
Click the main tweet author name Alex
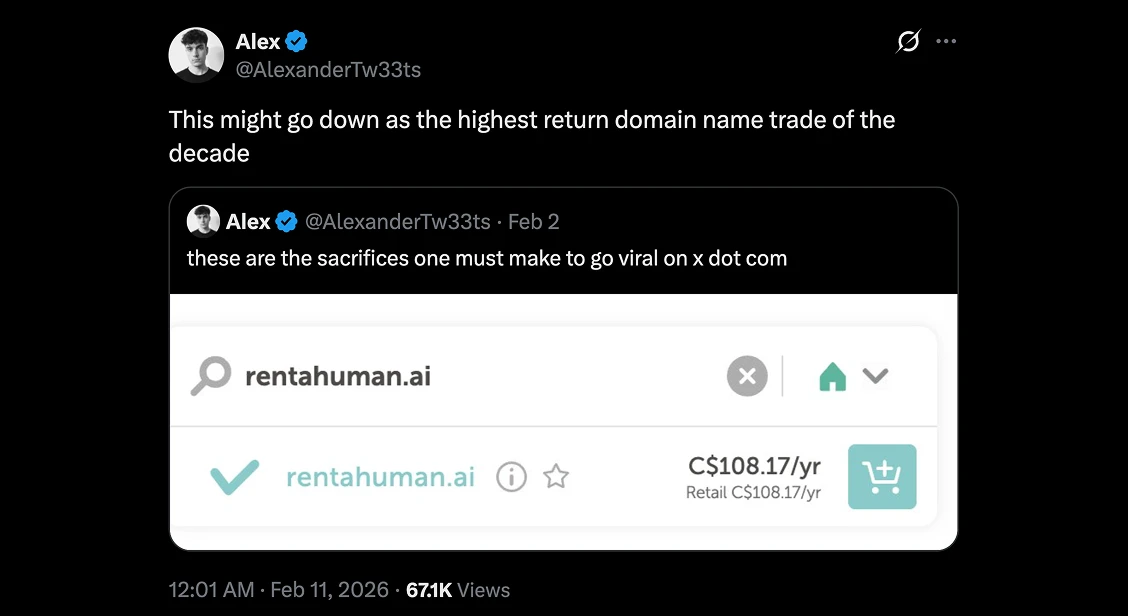tap(257, 42)
